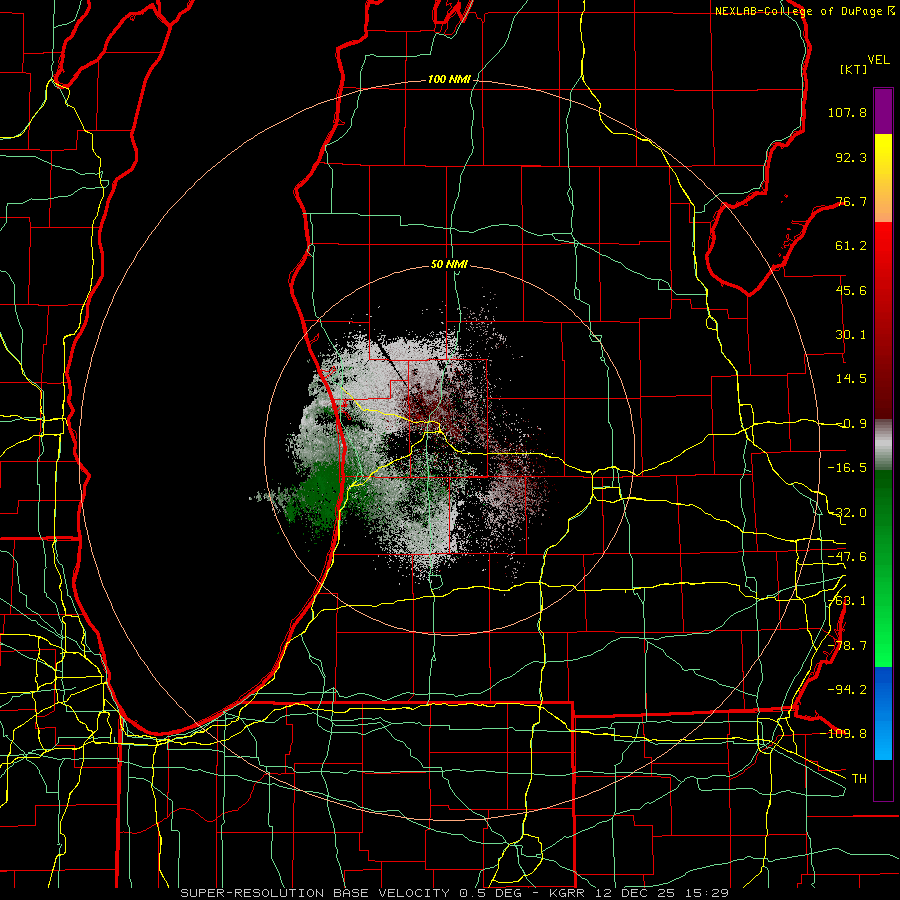Pick the blue segment of the color bar
The height and width of the screenshot is (900, 900).
point(883,713)
